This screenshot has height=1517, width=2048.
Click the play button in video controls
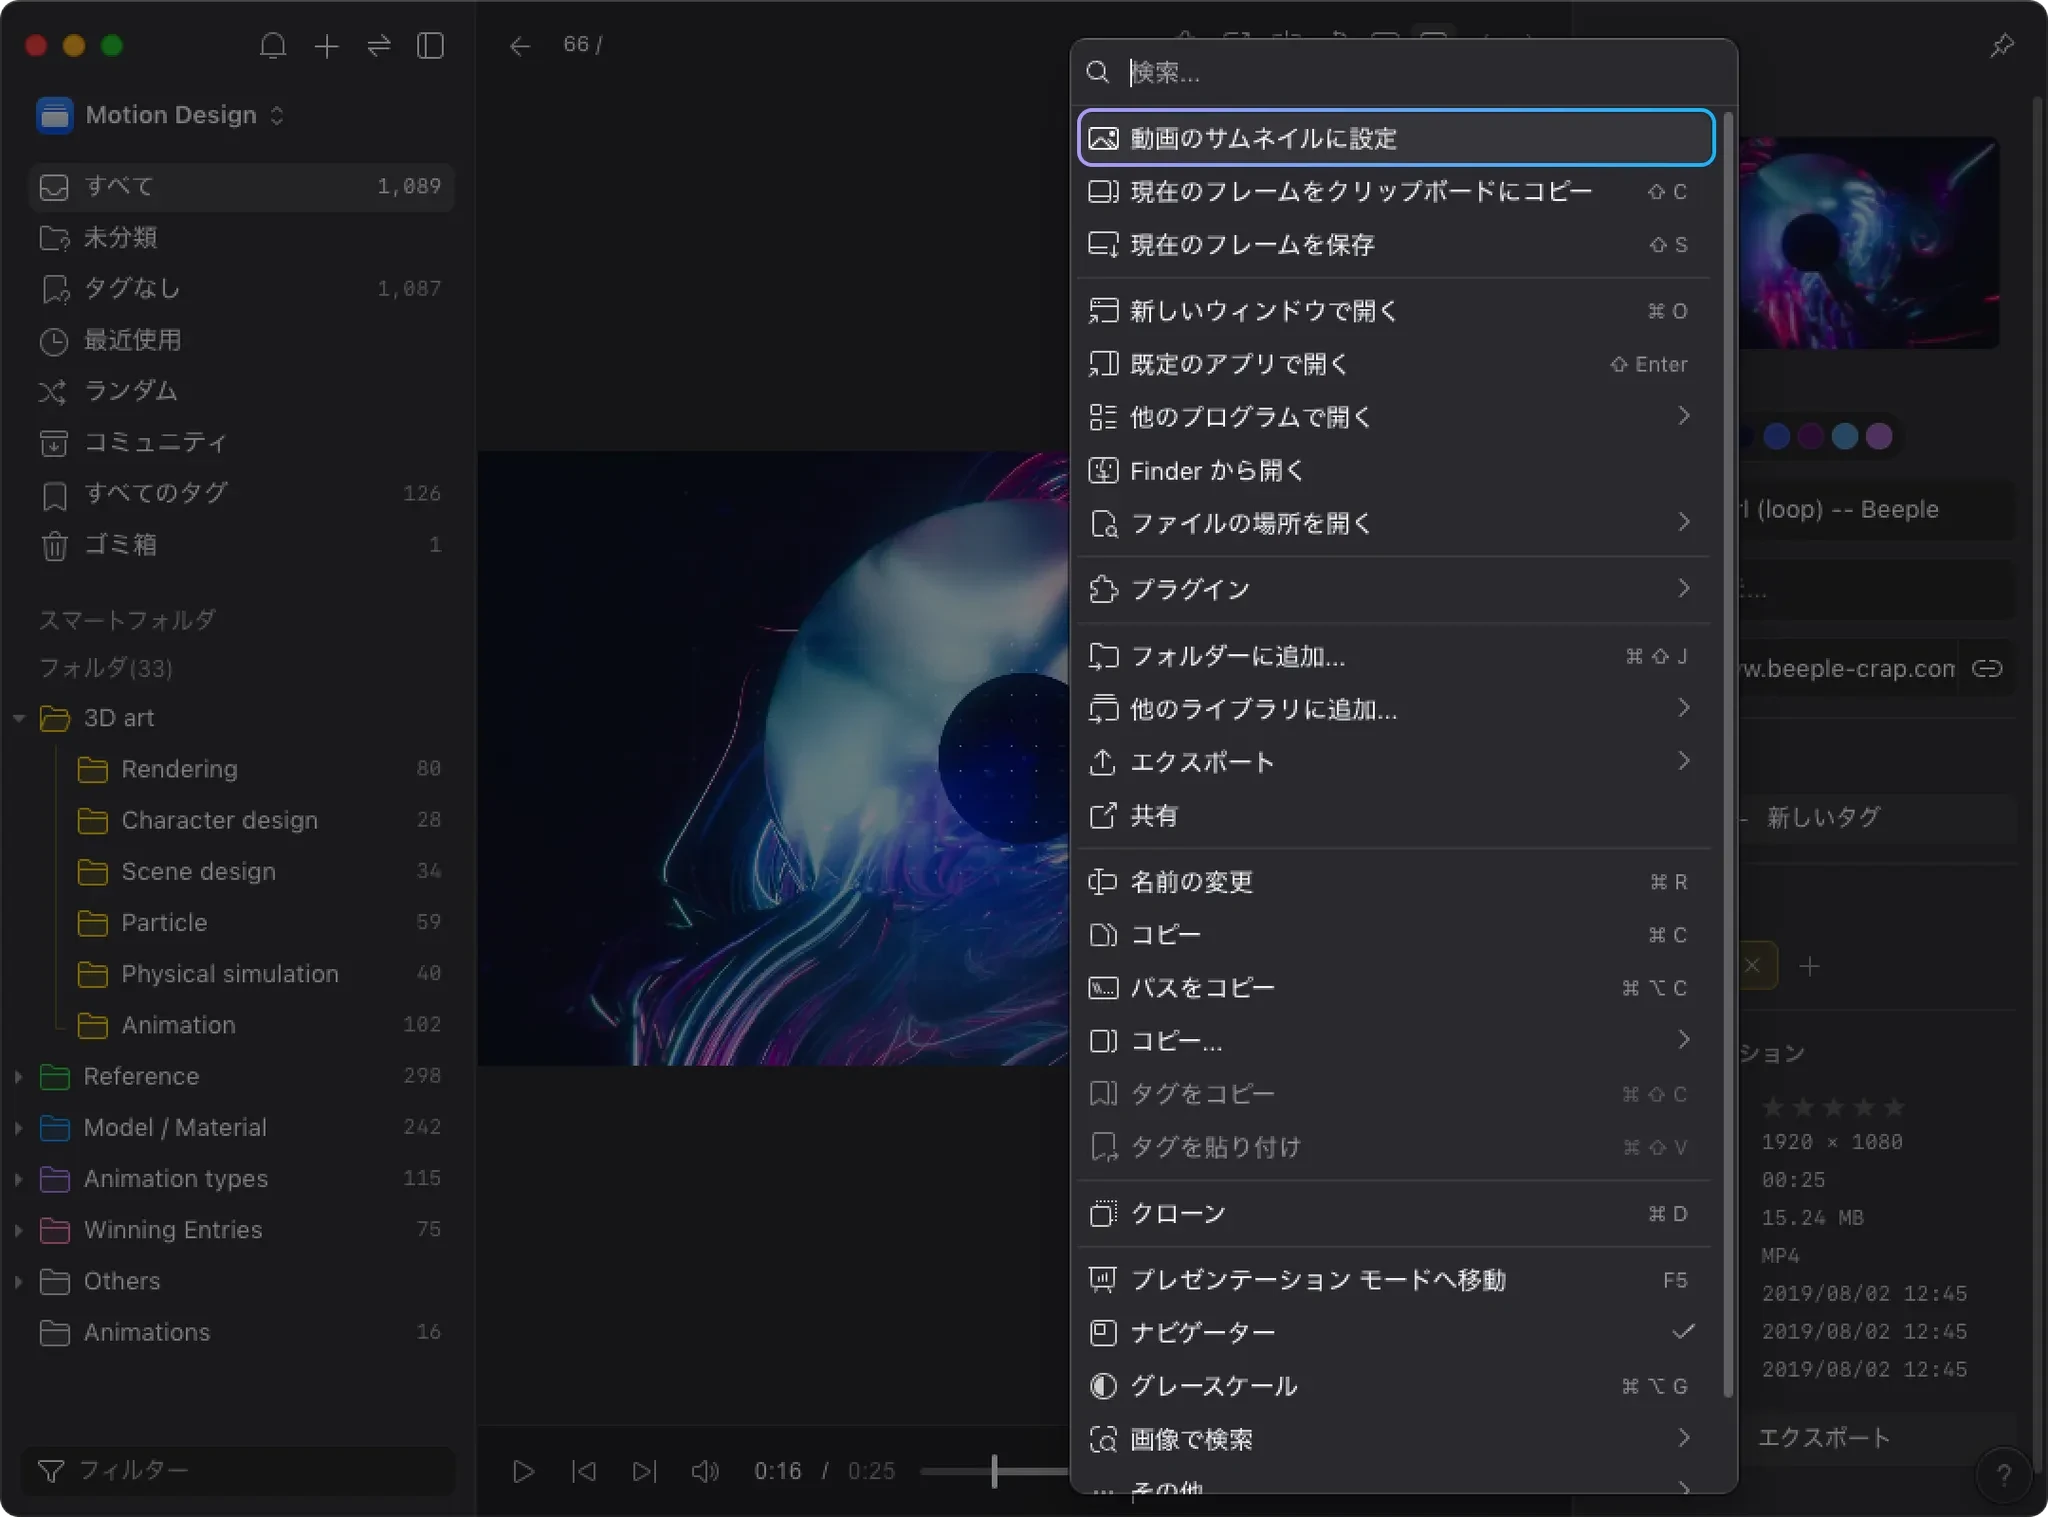click(x=523, y=1471)
